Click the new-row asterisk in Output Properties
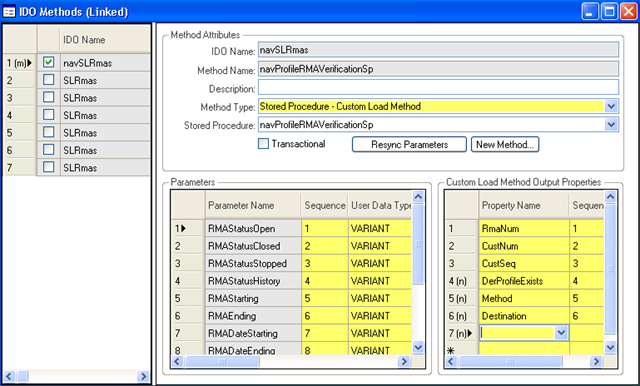Viewport: 640px width, 386px height. point(451,351)
